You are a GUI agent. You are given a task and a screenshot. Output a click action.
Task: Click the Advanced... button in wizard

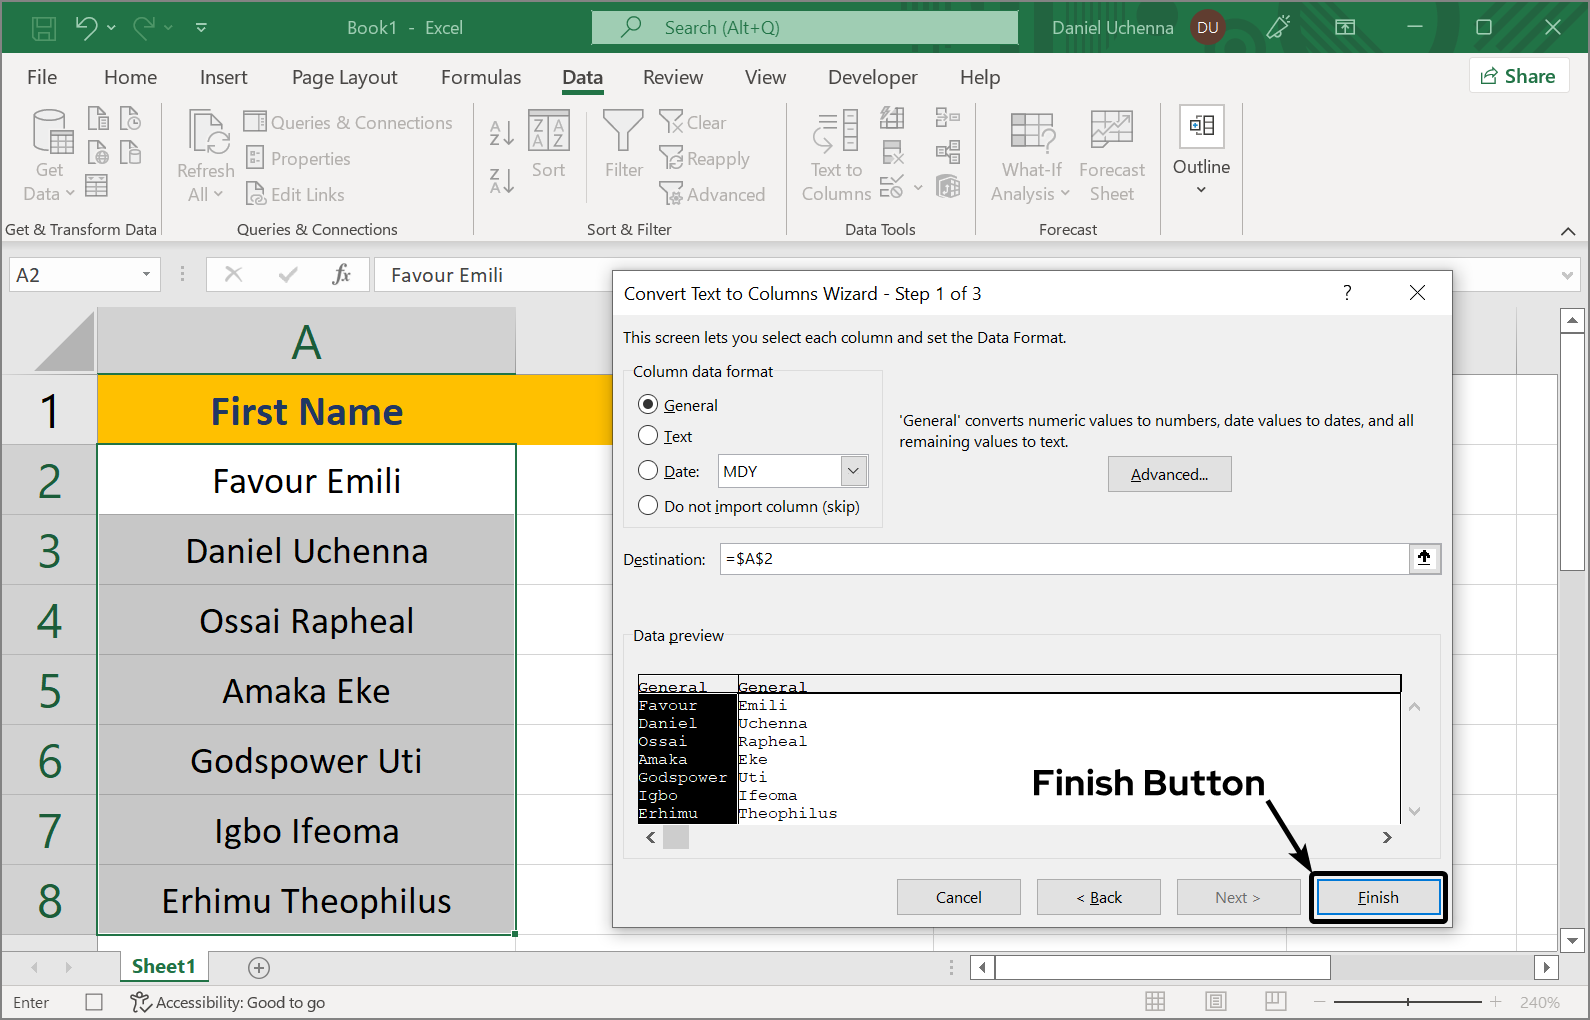point(1169,474)
